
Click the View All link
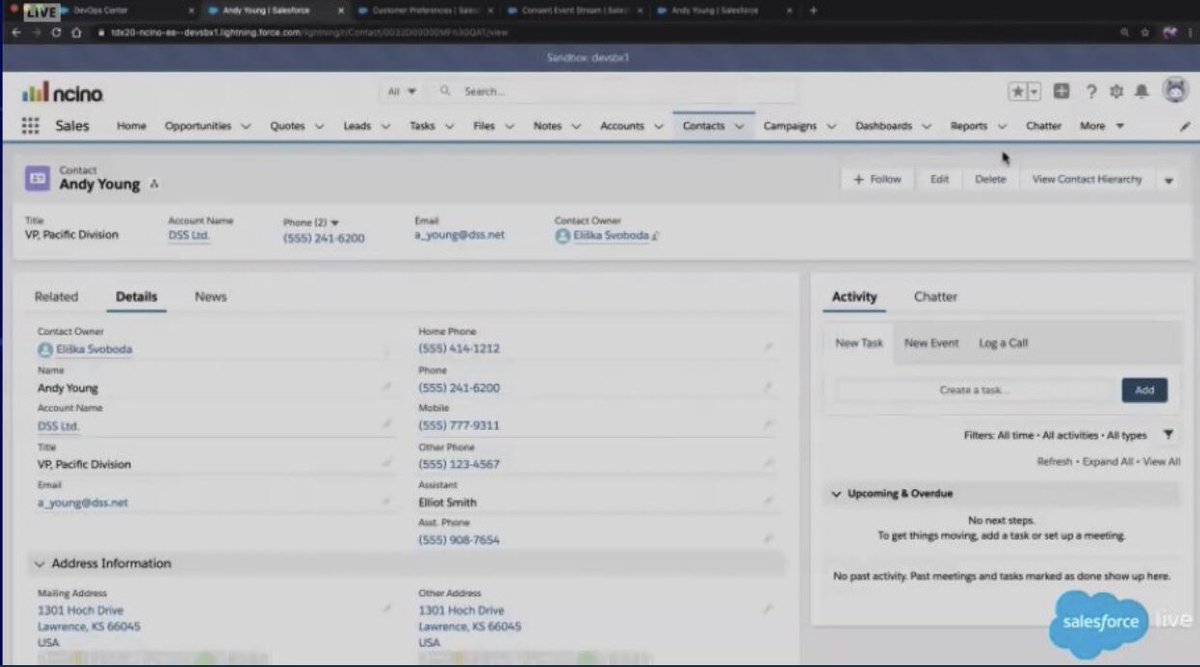pos(1161,462)
